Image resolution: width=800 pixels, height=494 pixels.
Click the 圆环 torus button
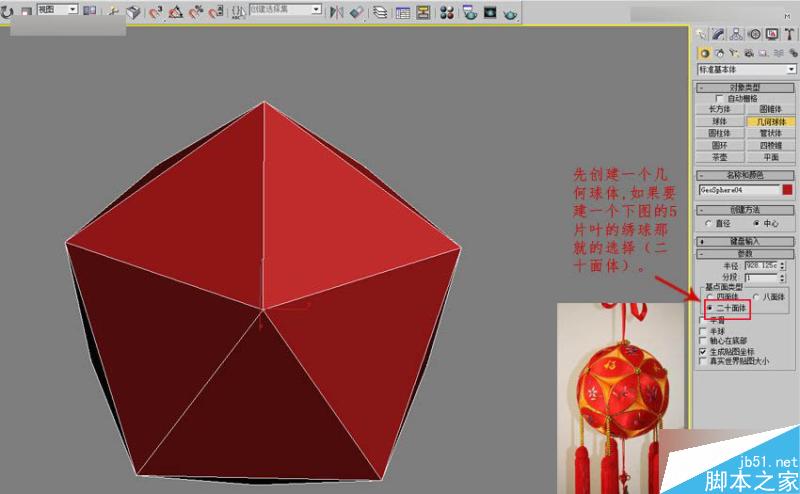[719, 145]
